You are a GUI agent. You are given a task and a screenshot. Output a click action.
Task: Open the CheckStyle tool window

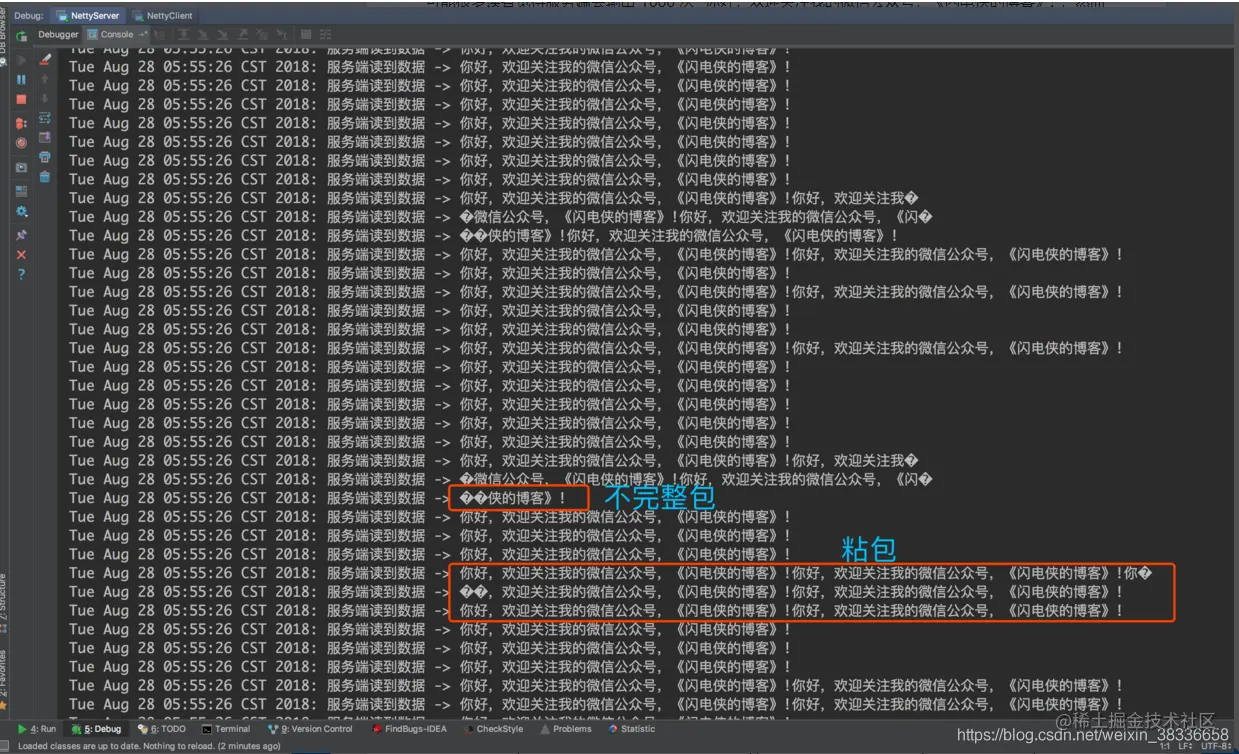click(493, 729)
